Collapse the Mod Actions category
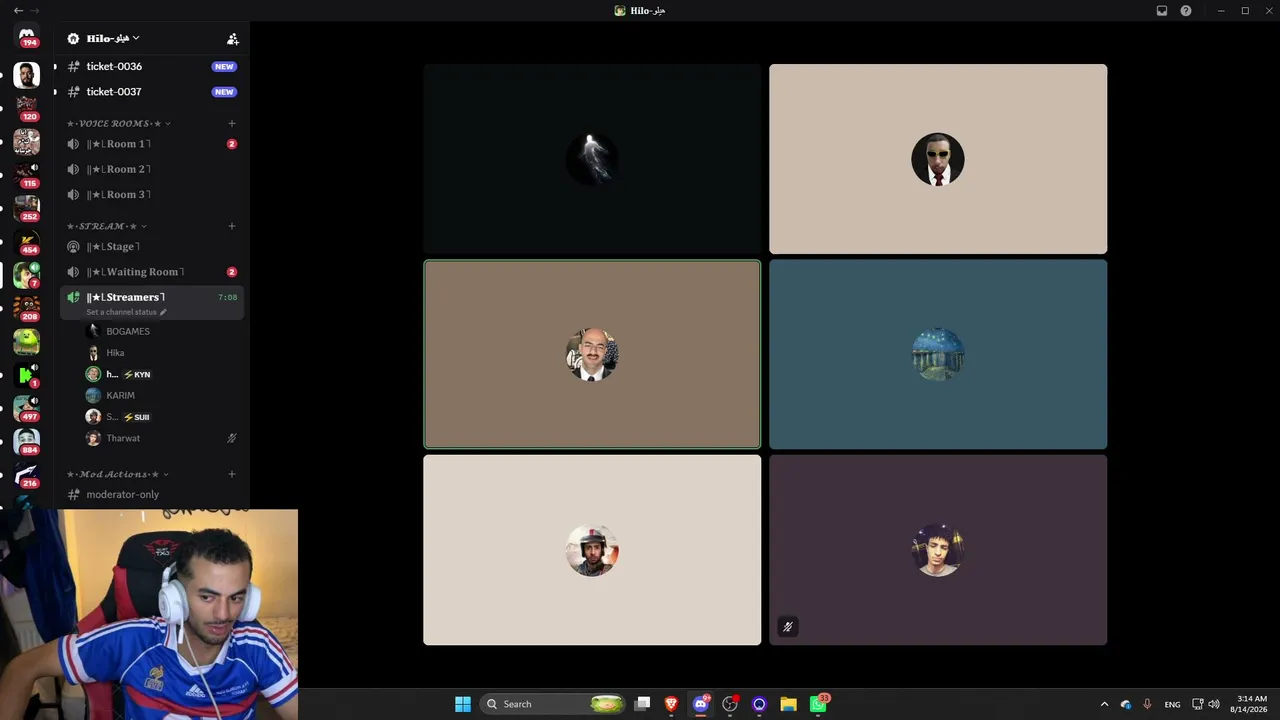The height and width of the screenshot is (720, 1280). click(118, 474)
